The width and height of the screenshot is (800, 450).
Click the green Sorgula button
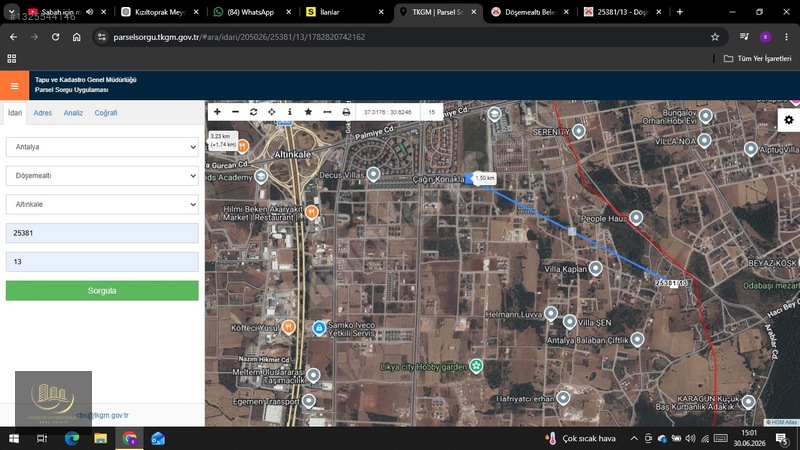(102, 290)
